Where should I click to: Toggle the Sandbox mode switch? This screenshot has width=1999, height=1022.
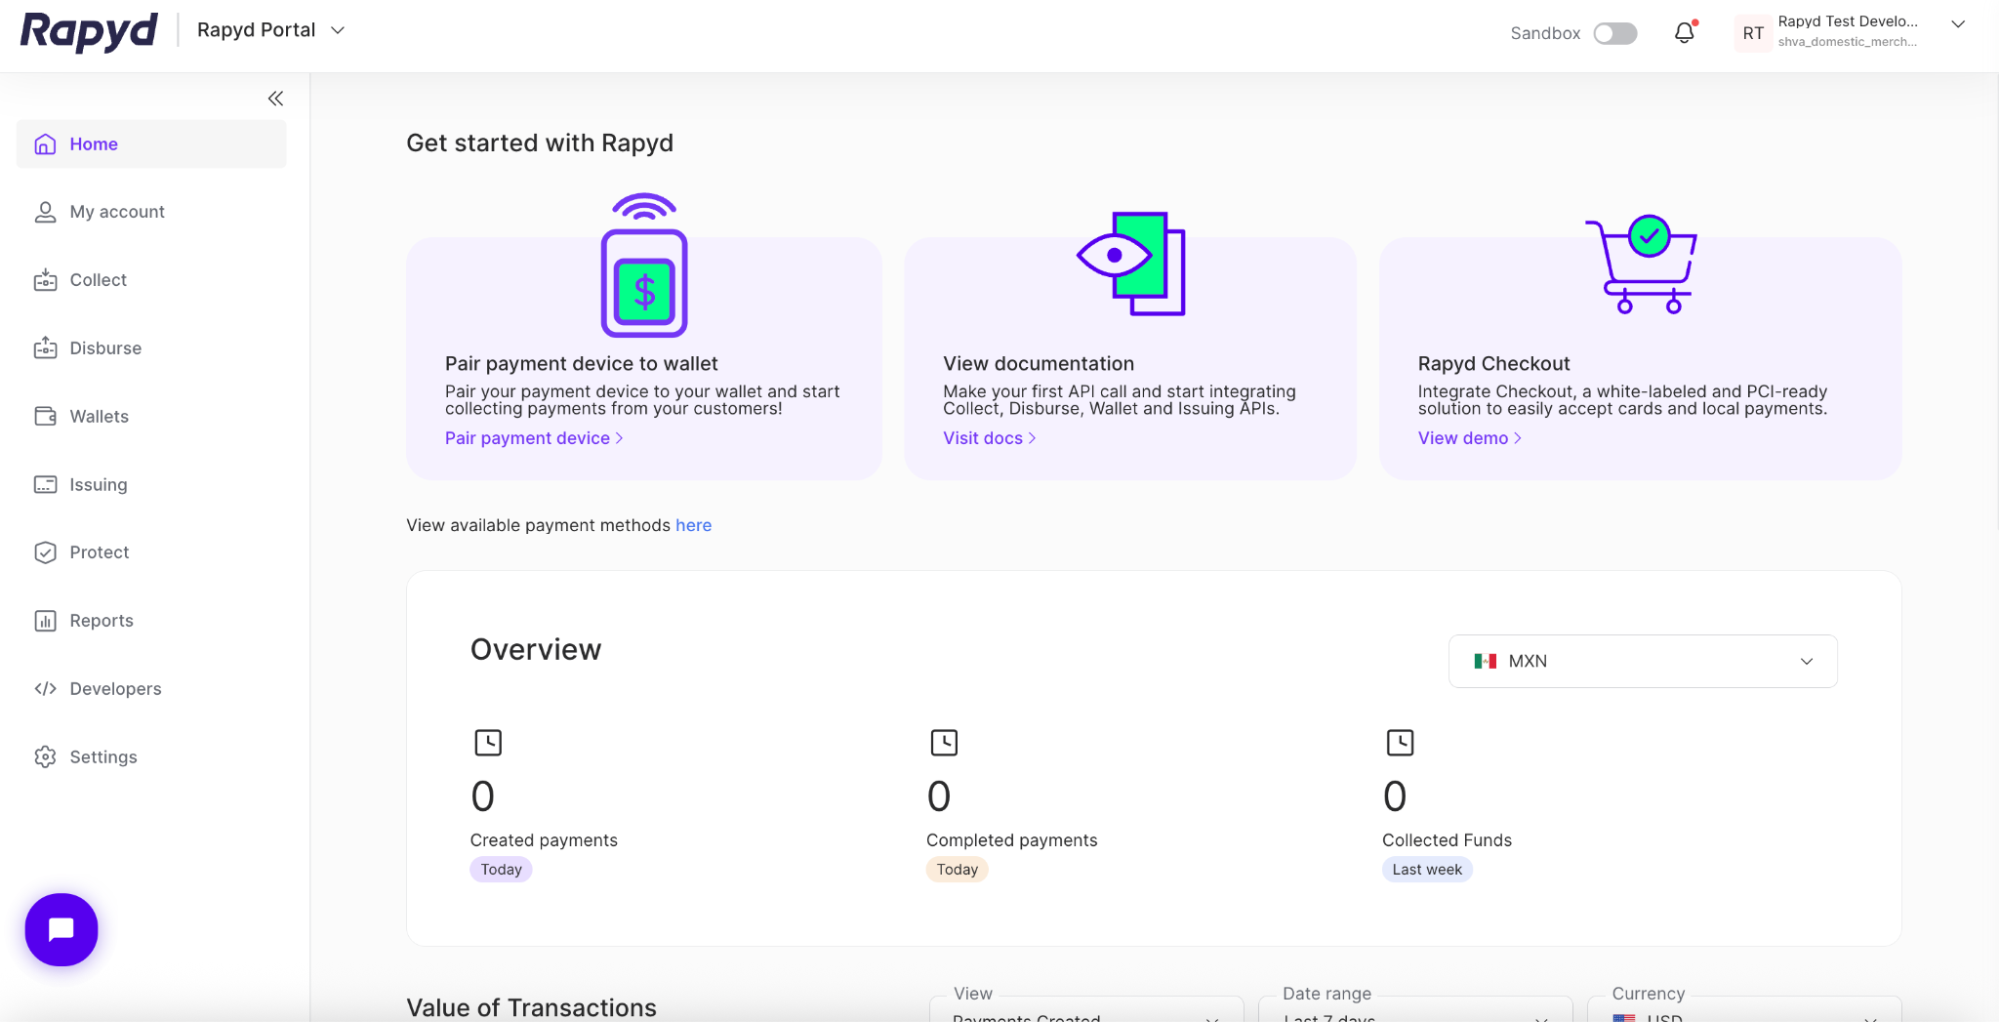tap(1614, 33)
